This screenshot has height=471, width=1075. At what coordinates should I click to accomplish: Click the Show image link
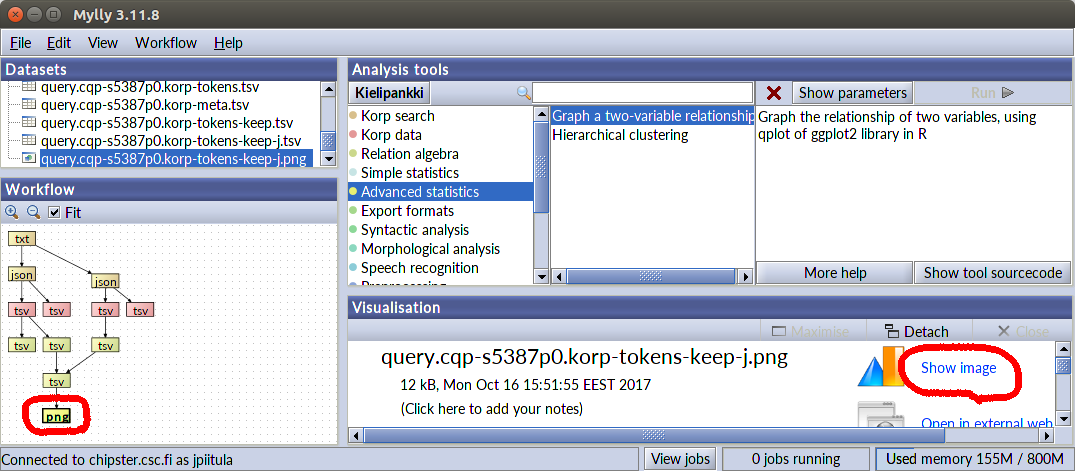click(958, 368)
